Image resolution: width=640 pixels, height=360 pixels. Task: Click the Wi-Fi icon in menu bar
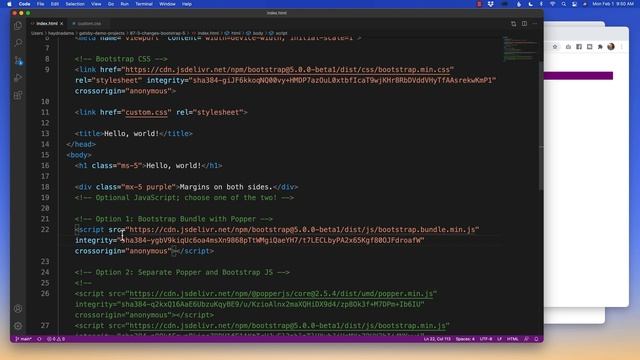[x=553, y=4]
